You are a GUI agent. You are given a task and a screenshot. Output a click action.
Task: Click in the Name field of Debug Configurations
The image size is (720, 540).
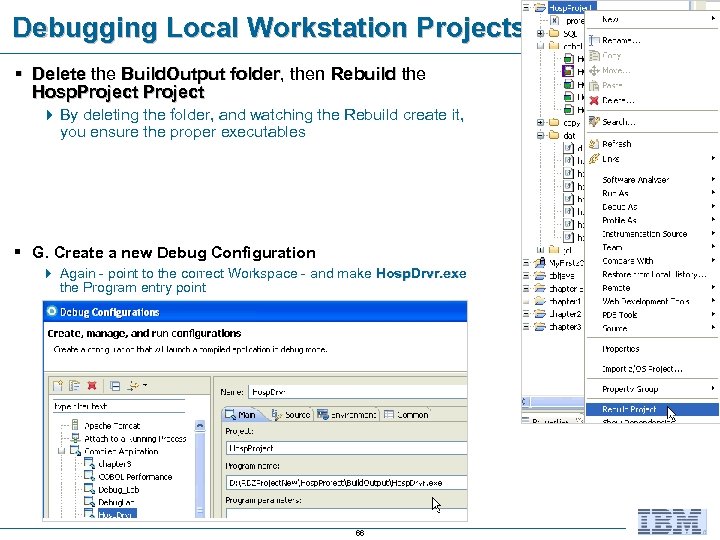pyautogui.click(x=357, y=392)
